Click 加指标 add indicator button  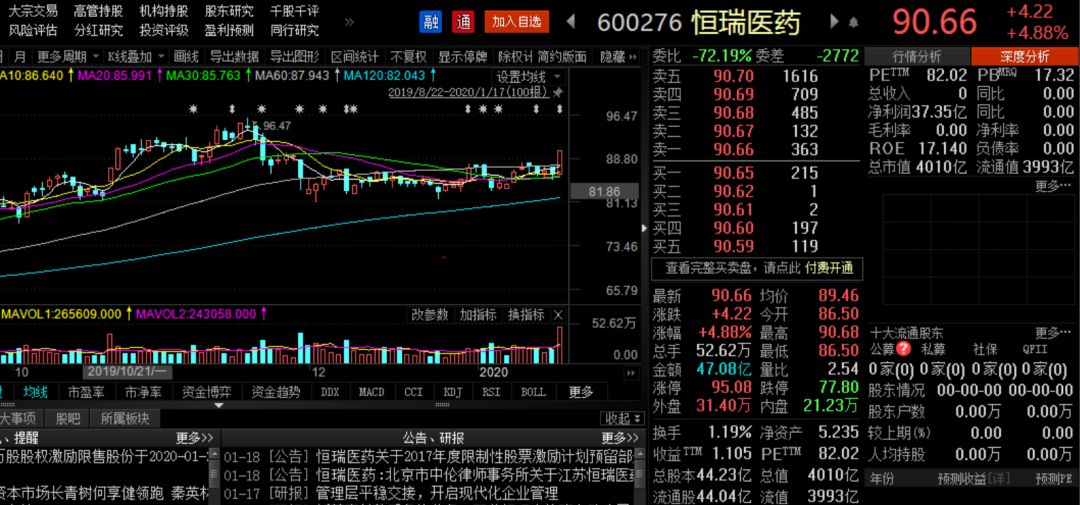478,315
